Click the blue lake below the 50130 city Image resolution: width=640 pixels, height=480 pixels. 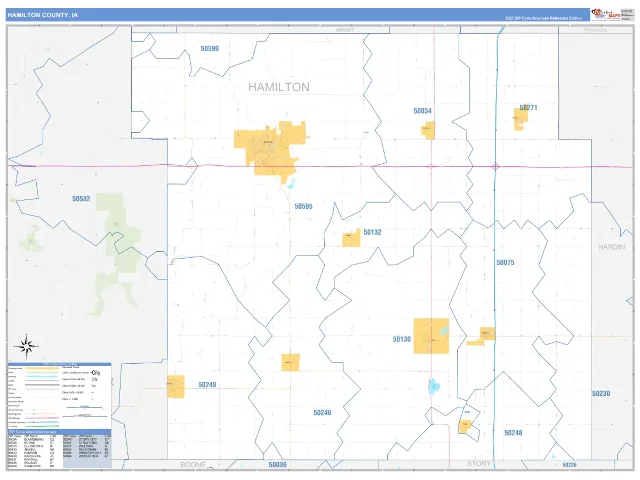click(x=434, y=386)
